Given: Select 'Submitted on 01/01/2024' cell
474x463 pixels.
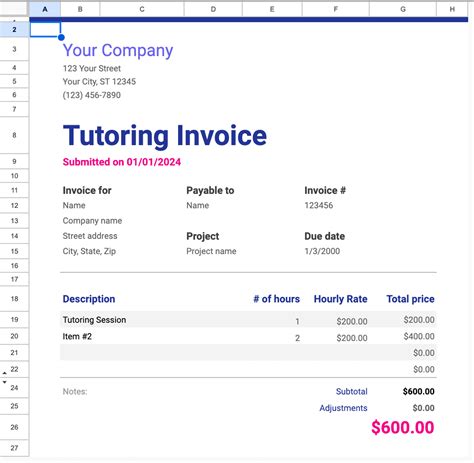Looking at the screenshot, I should pyautogui.click(x=122, y=162).
